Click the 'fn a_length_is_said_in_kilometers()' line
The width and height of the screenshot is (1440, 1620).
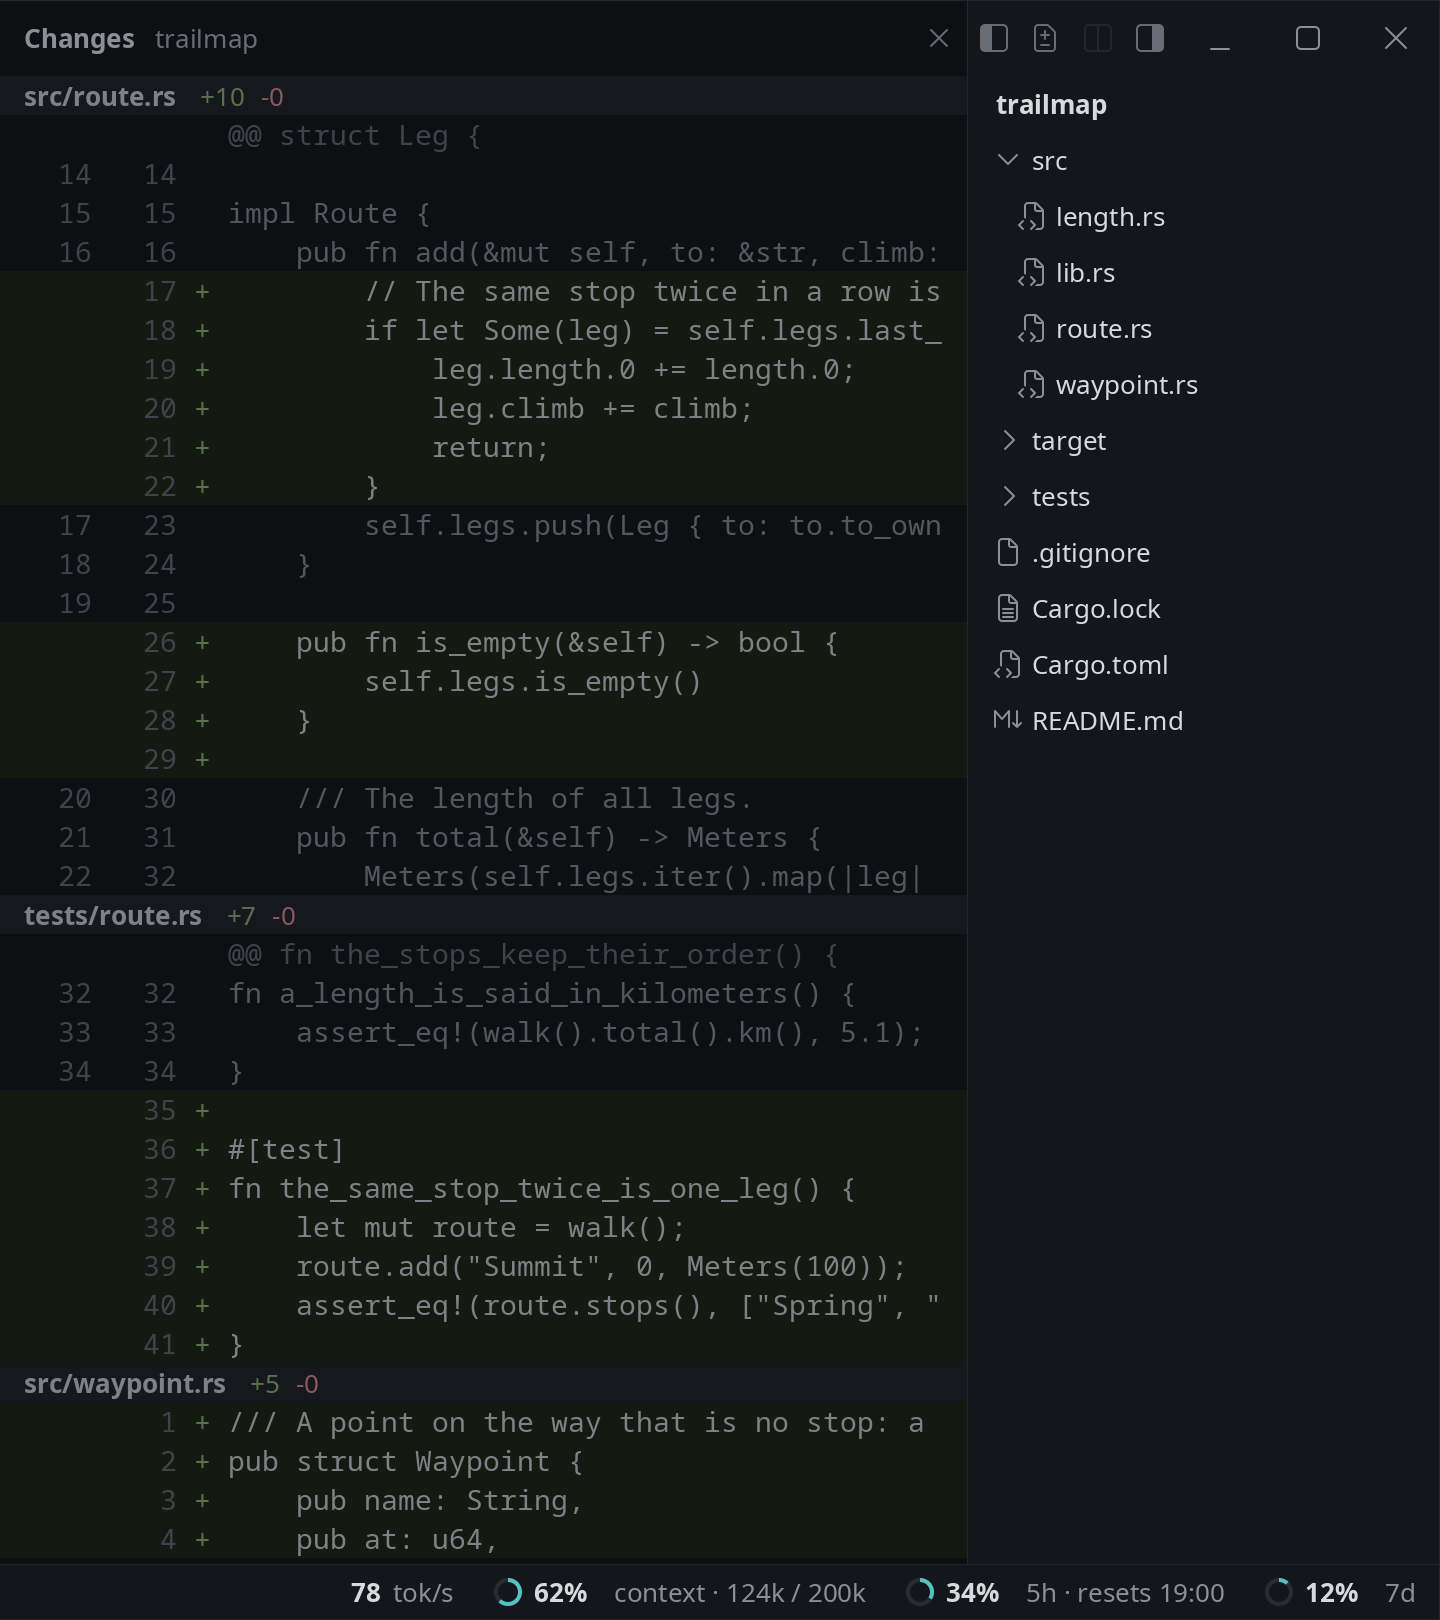483,993
